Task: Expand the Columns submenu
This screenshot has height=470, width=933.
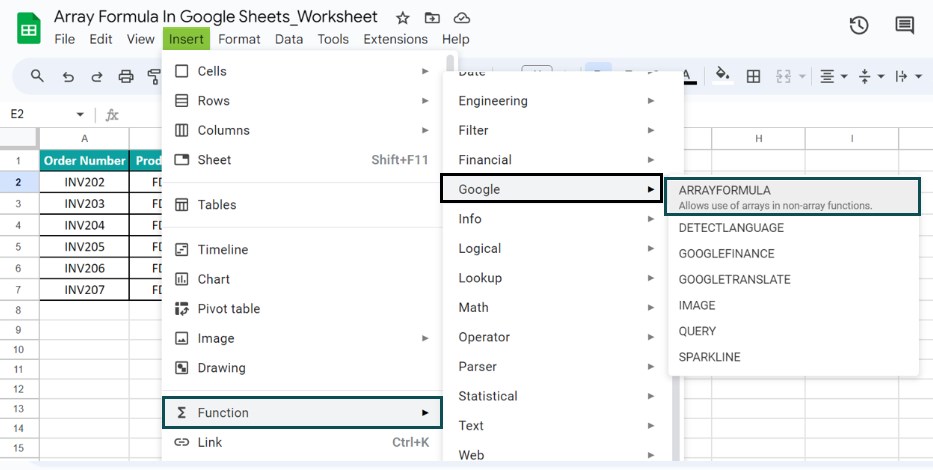Action: tap(302, 130)
